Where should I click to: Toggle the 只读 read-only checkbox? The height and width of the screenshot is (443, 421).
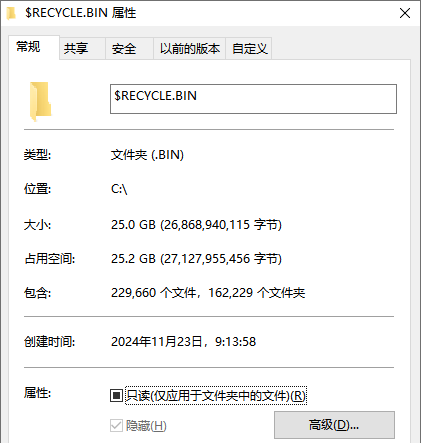click(x=116, y=395)
